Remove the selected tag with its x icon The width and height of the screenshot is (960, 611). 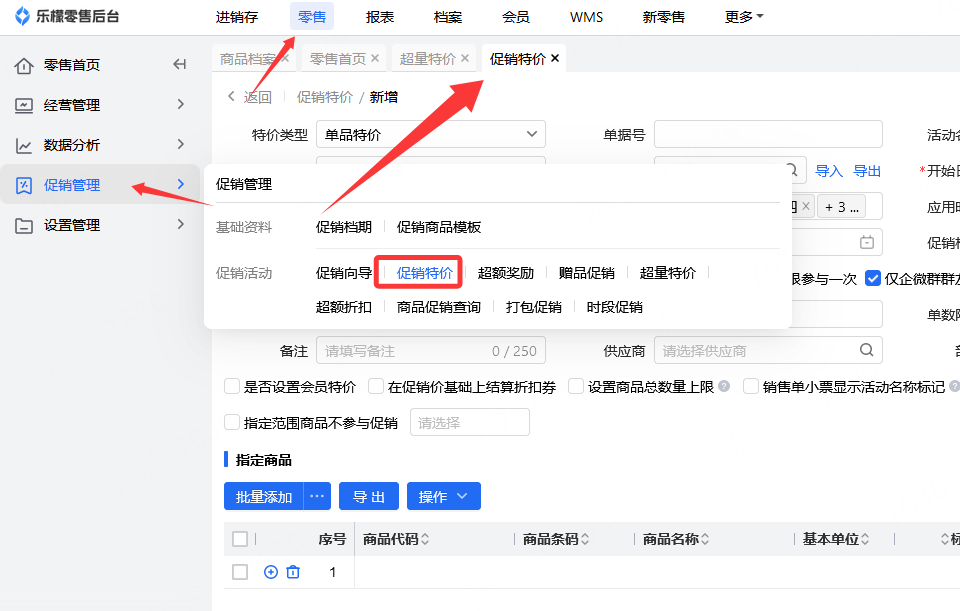tap(806, 207)
